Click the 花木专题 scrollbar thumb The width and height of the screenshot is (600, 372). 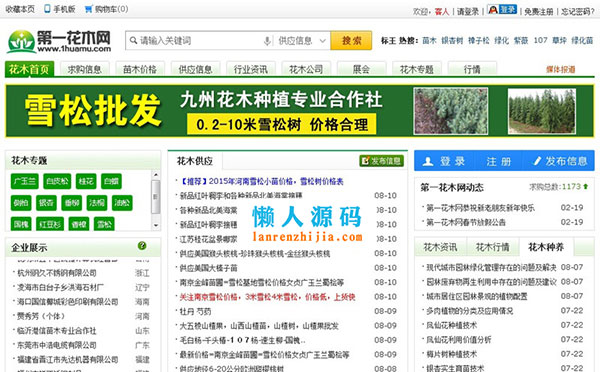(156, 197)
